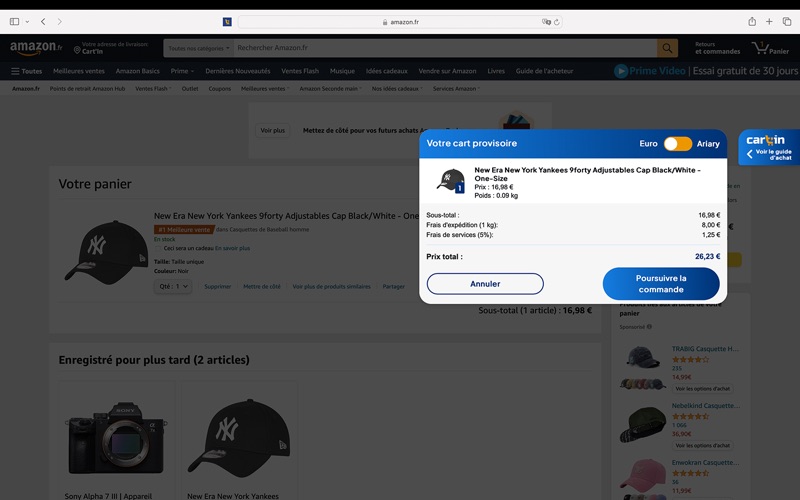Open Coupons in sub-navigation
The image size is (800, 500).
click(219, 88)
